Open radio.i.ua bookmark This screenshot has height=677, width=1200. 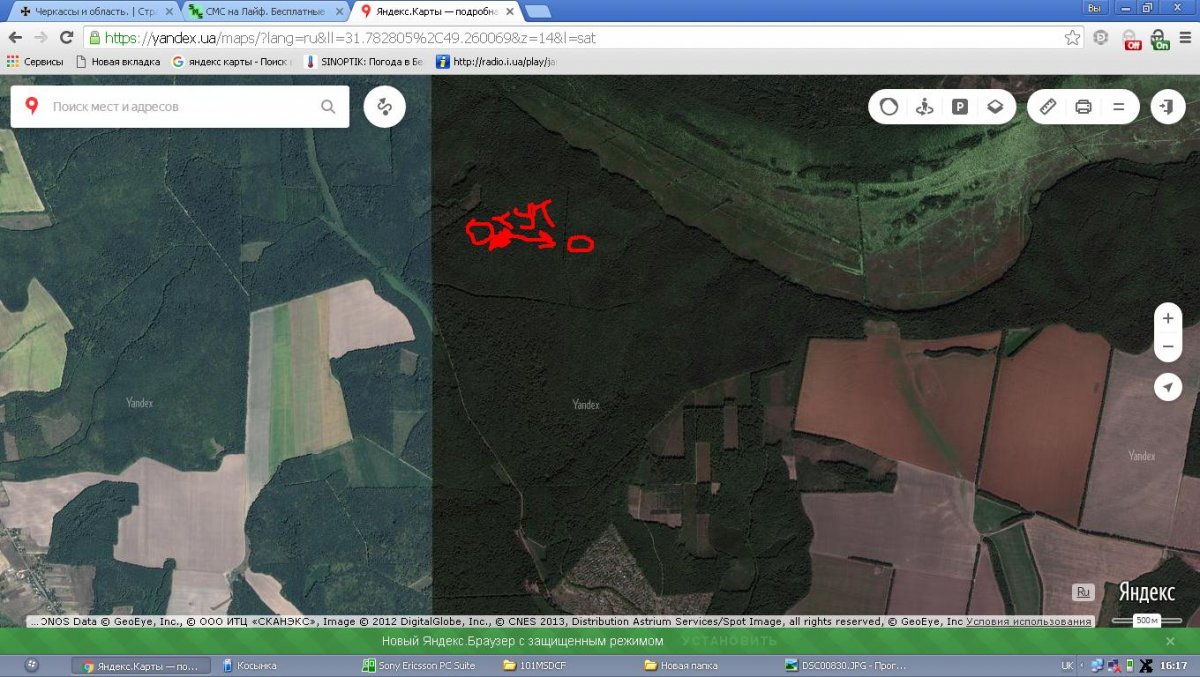(x=496, y=61)
